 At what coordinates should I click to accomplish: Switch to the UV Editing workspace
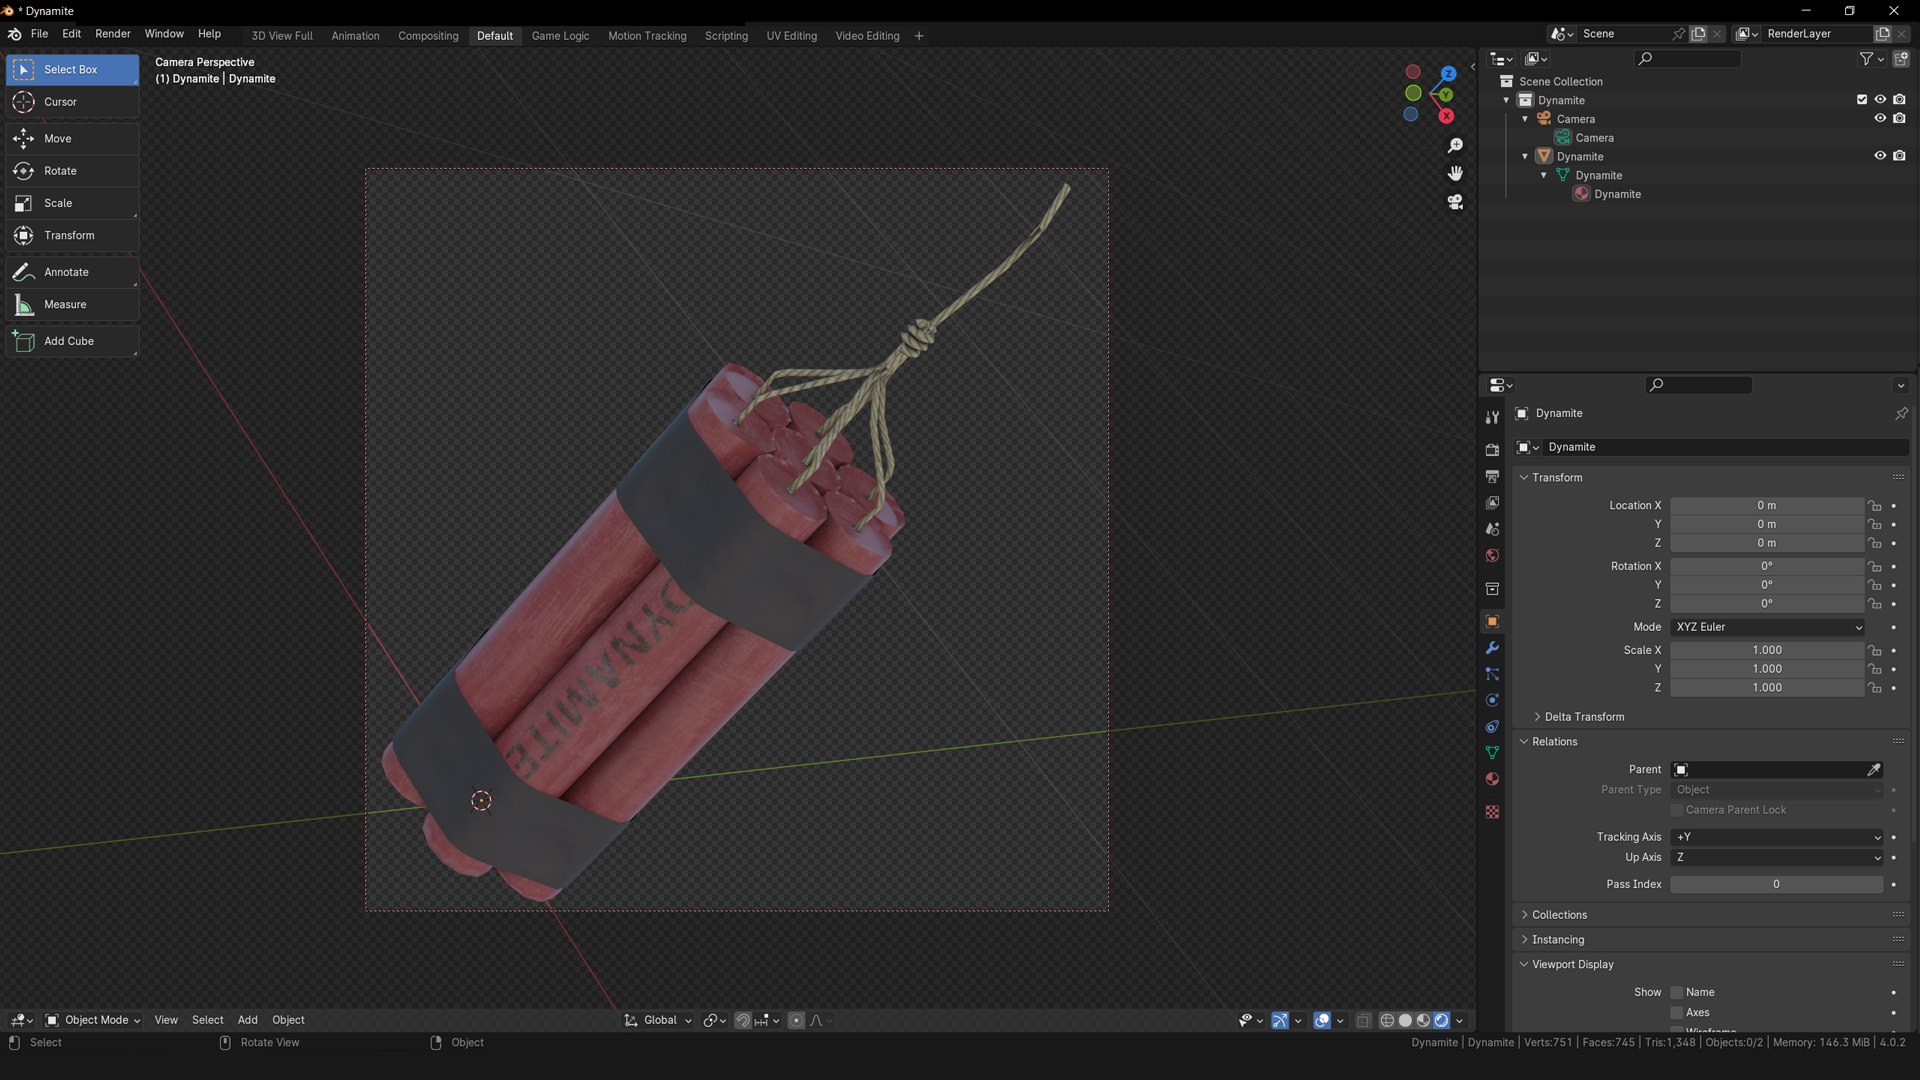pos(791,36)
